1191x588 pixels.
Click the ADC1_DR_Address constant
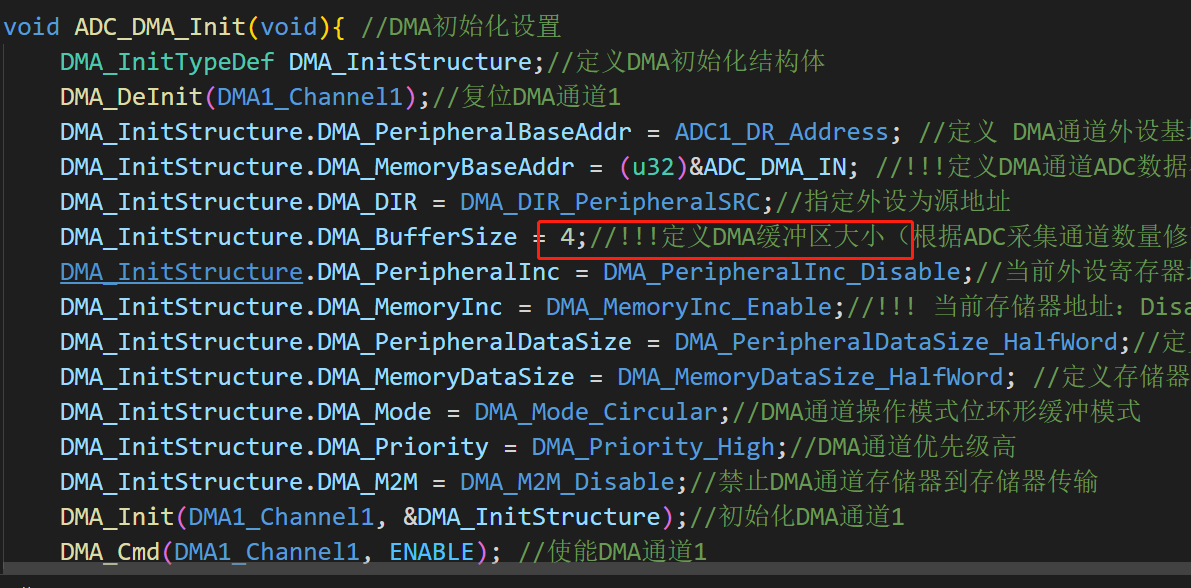pos(782,132)
